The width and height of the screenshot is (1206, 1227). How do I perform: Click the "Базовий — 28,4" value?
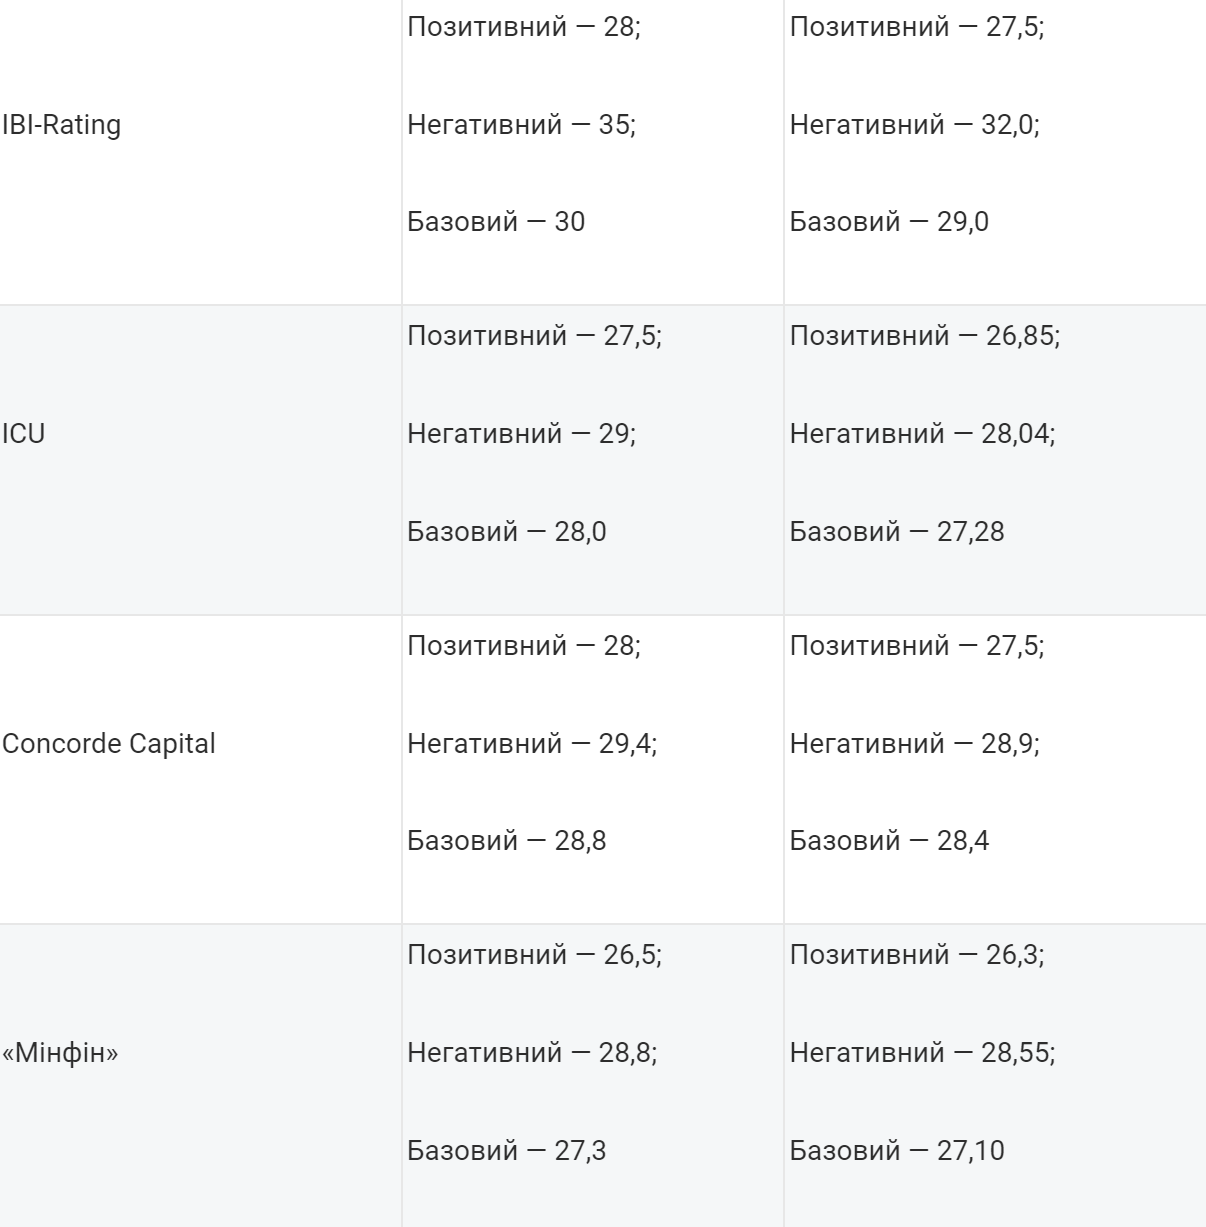tap(889, 841)
